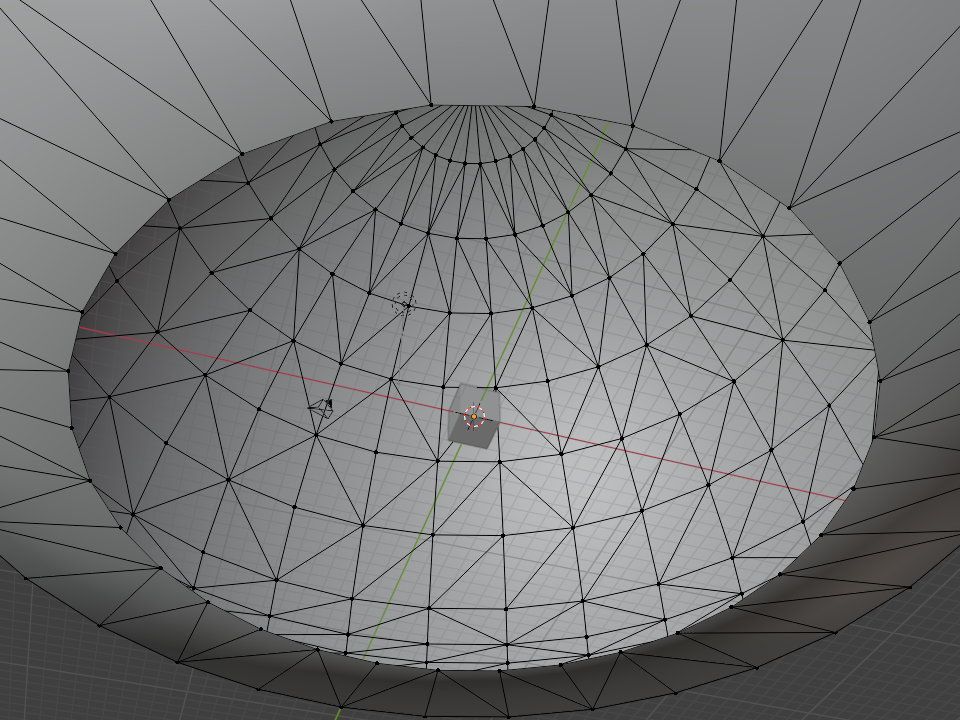This screenshot has height=720, width=960.
Task: Click where red axis meets left rim
Action: click(x=81, y=327)
